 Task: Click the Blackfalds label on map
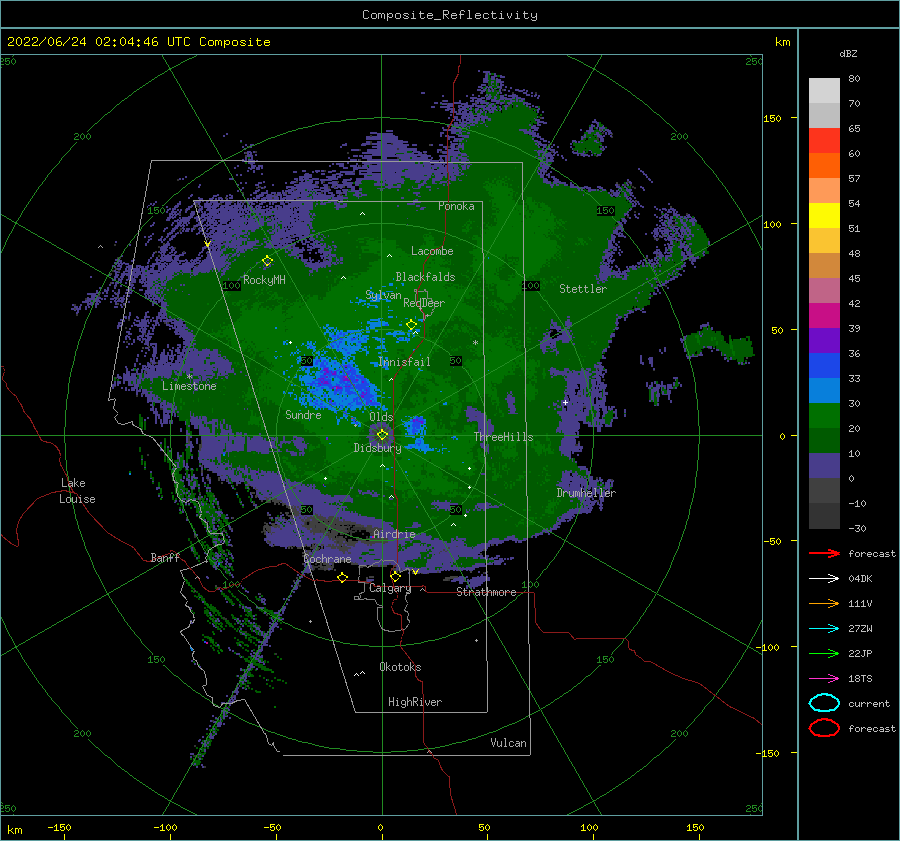pos(425,277)
